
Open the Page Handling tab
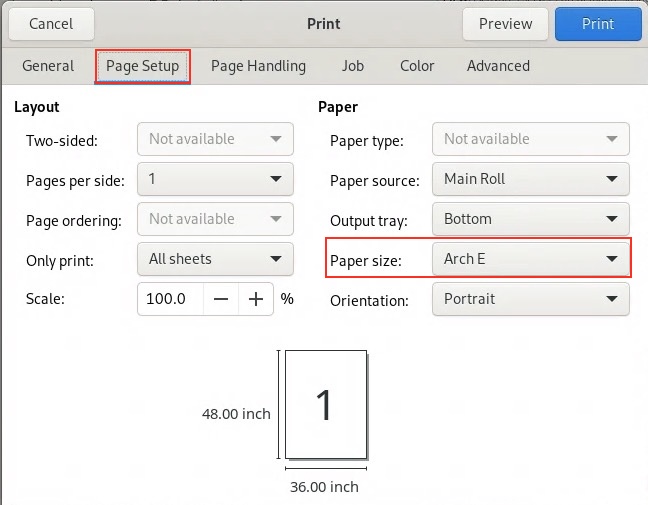[x=258, y=66]
